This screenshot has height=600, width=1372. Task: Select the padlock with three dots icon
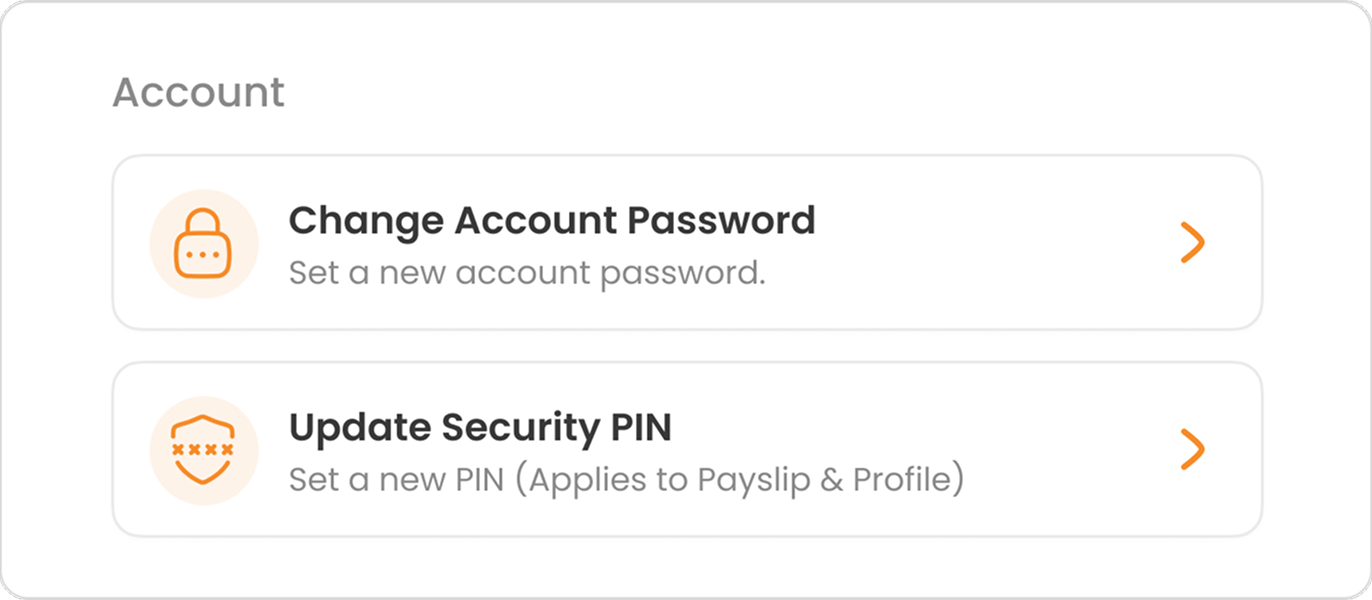pos(204,243)
